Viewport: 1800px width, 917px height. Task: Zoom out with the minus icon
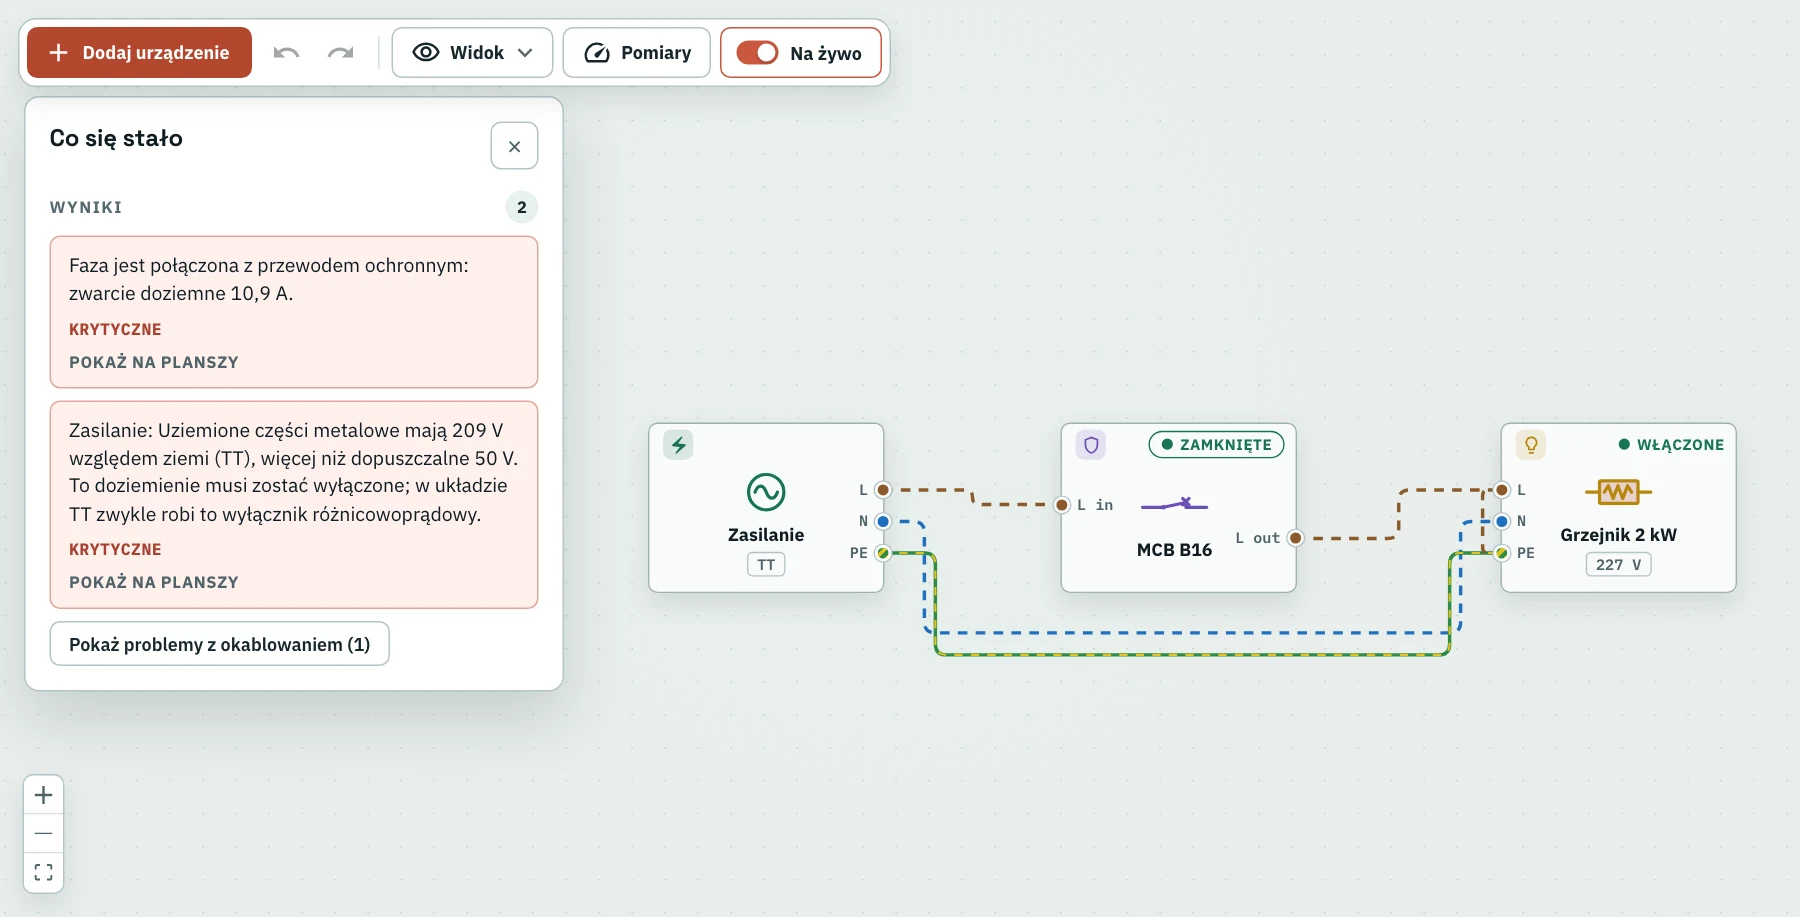point(43,833)
